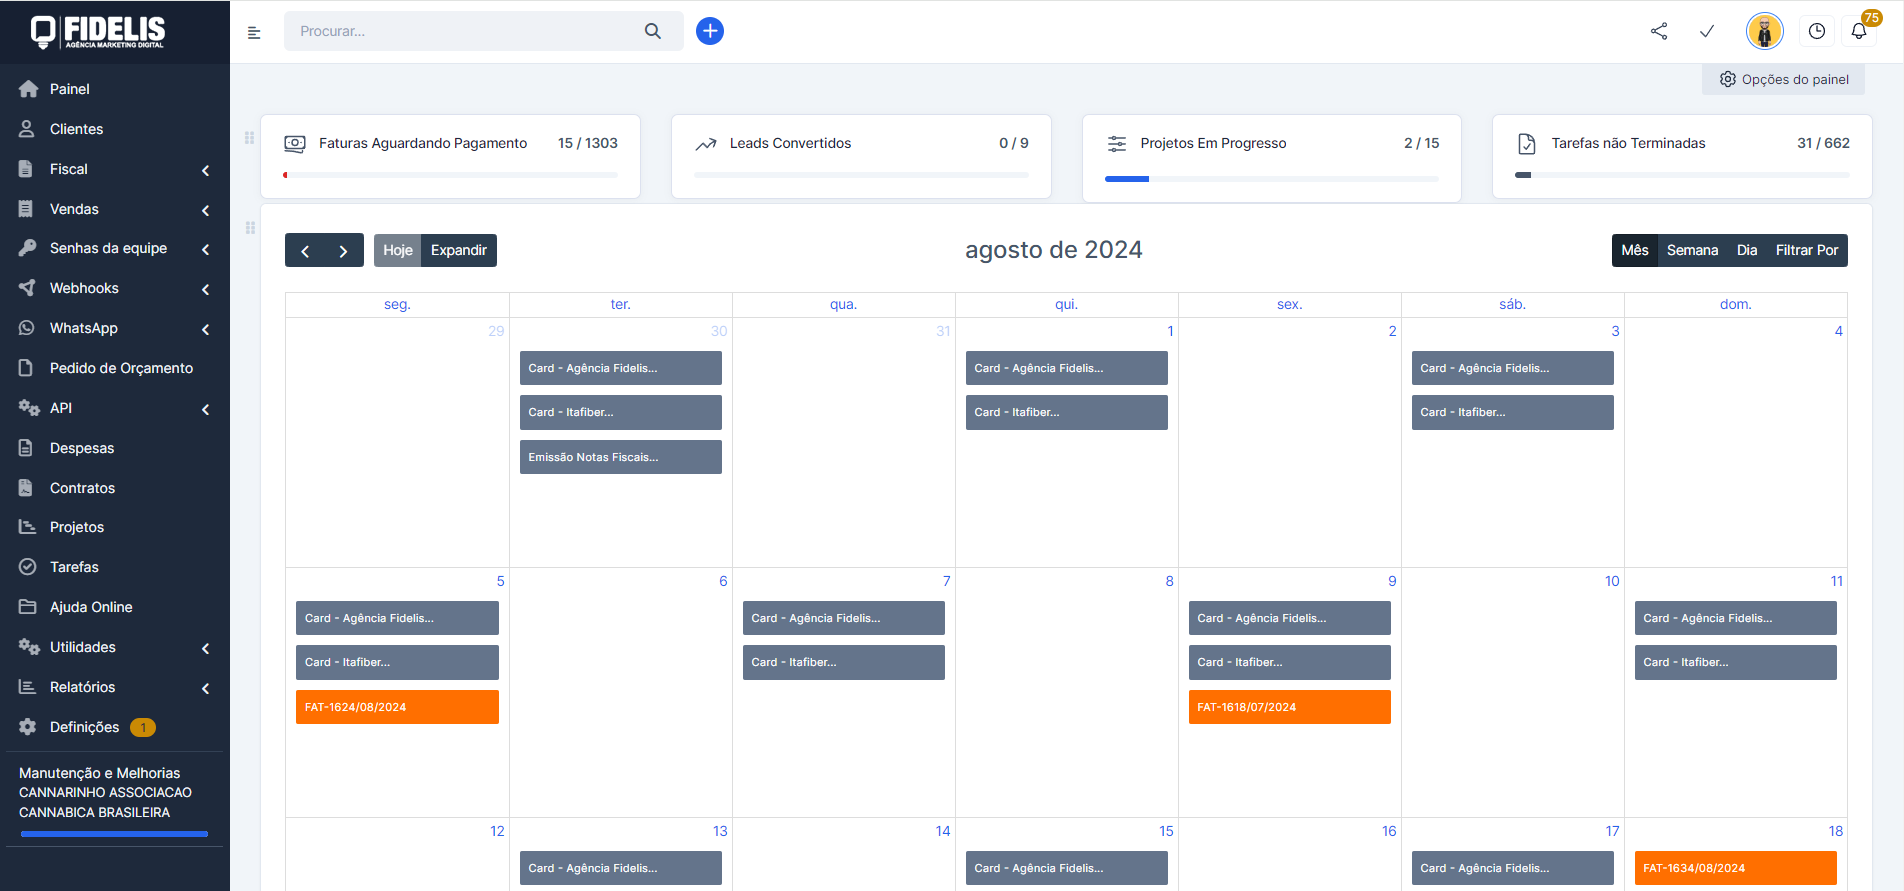Click the Hoje button
The image size is (1904, 891).
(x=397, y=250)
